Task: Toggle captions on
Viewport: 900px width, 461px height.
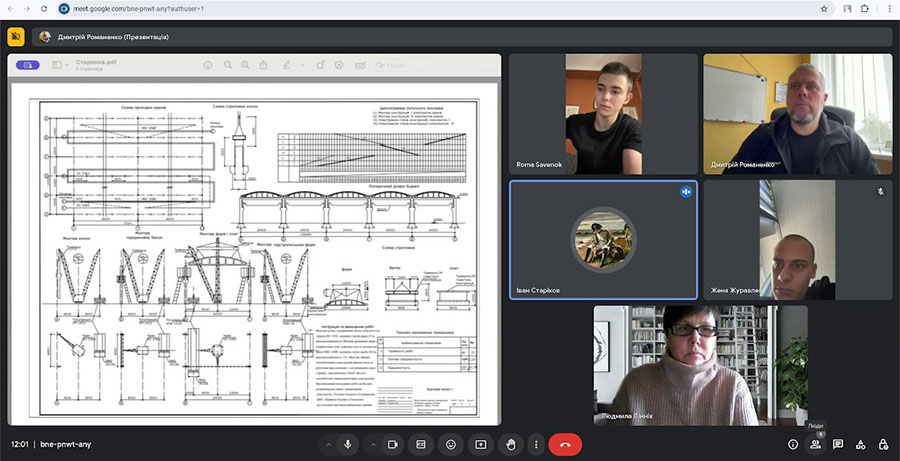Action: (x=422, y=444)
